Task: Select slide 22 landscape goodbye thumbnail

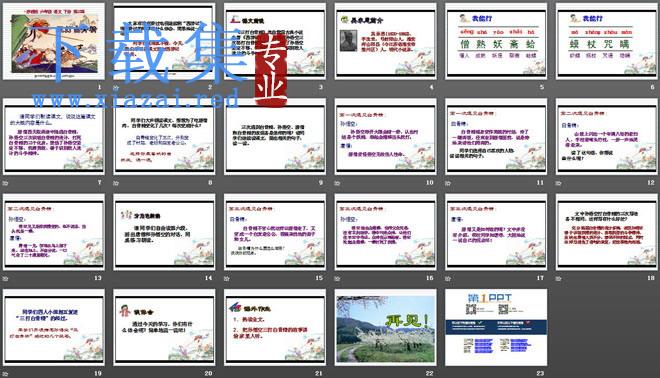Action: click(x=386, y=327)
